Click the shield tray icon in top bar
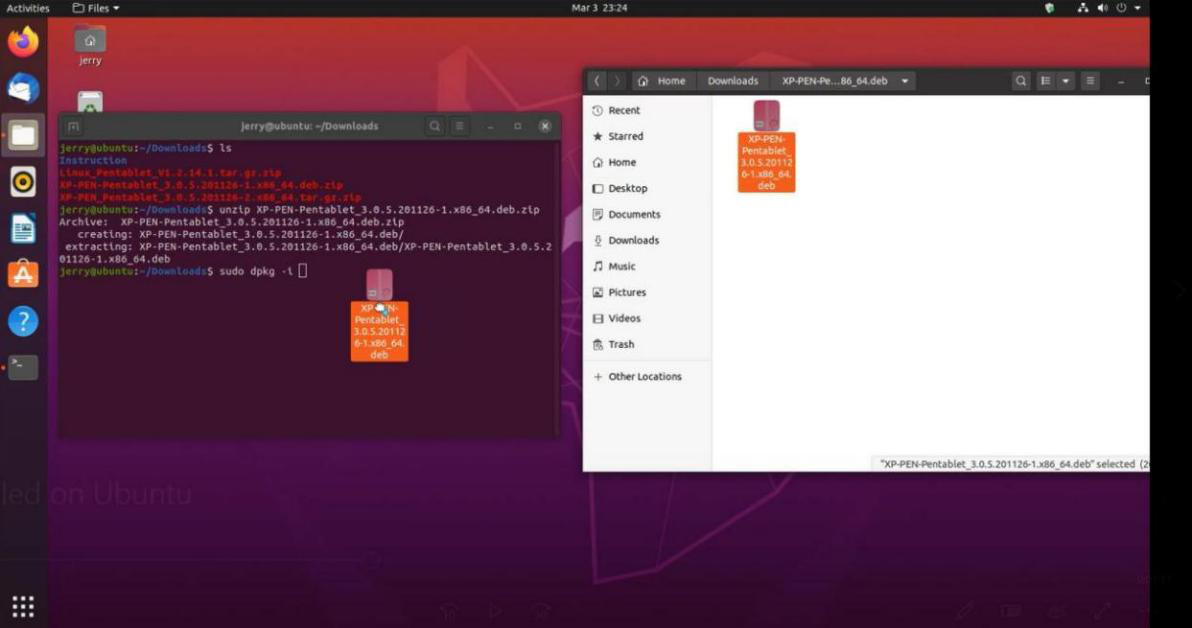Screen dimensions: 1192x628 pos(1050,8)
